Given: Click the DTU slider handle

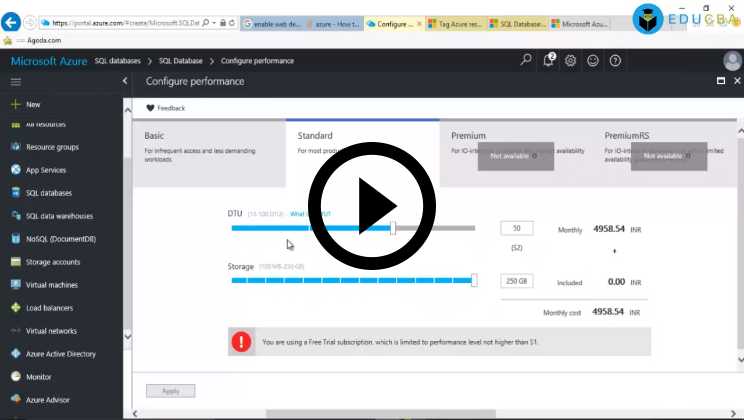Looking at the screenshot, I should tap(393, 228).
